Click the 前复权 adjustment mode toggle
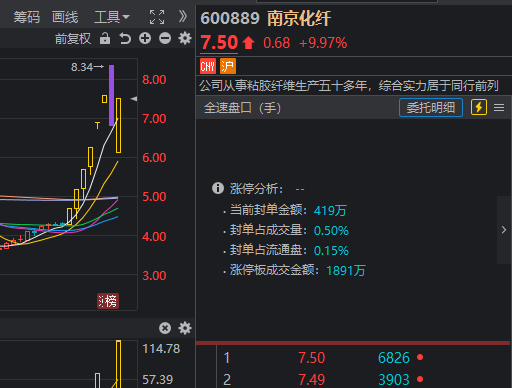 point(73,39)
